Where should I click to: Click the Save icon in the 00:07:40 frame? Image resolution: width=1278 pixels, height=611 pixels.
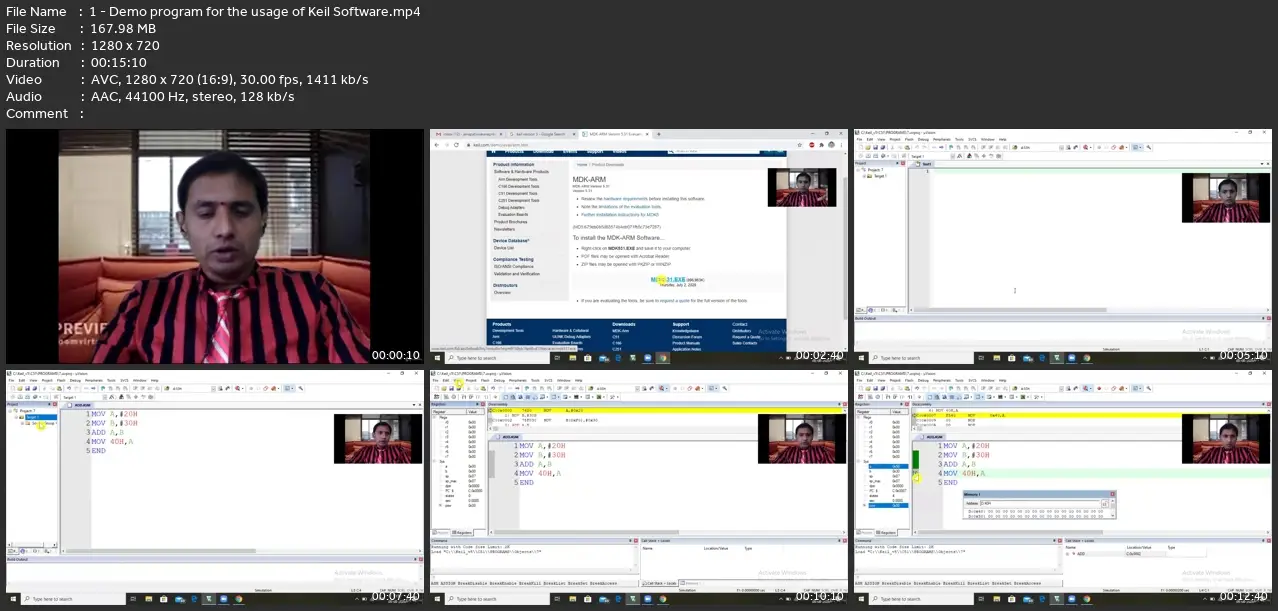pos(28,388)
